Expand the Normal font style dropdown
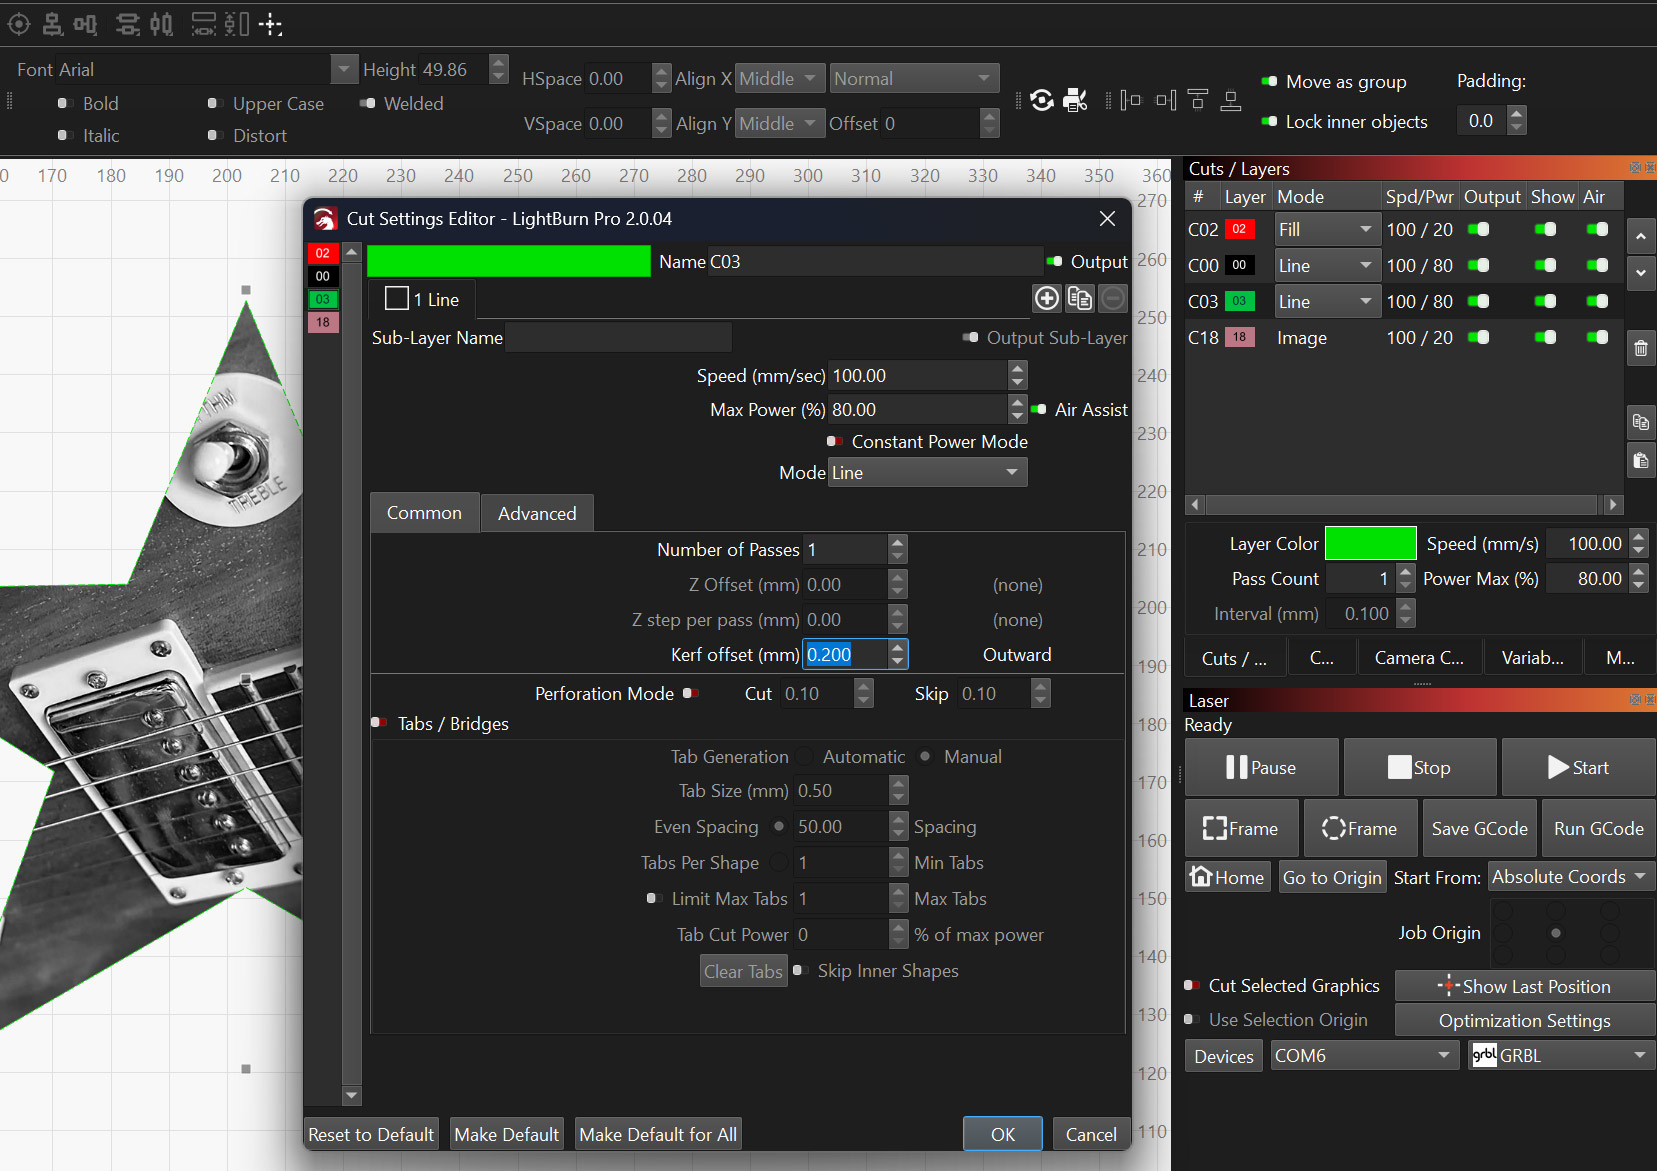This screenshot has width=1657, height=1171. [x=913, y=78]
